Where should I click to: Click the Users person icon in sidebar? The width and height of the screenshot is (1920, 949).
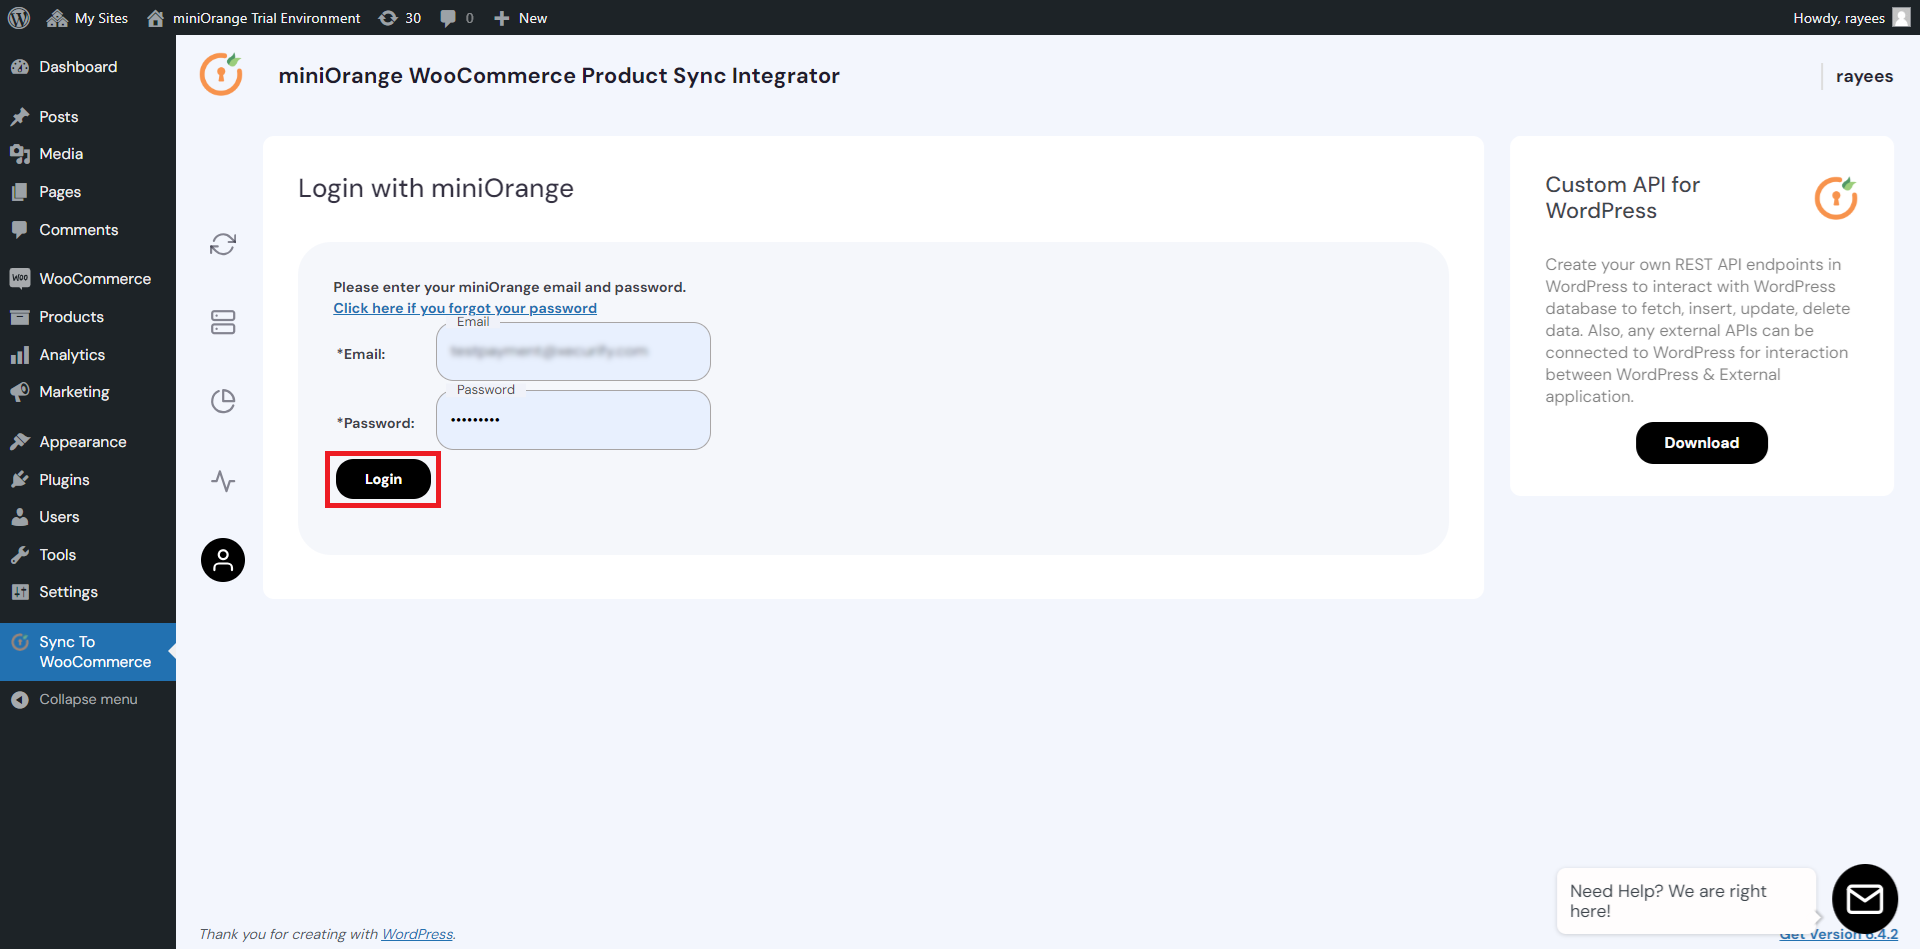[20, 517]
